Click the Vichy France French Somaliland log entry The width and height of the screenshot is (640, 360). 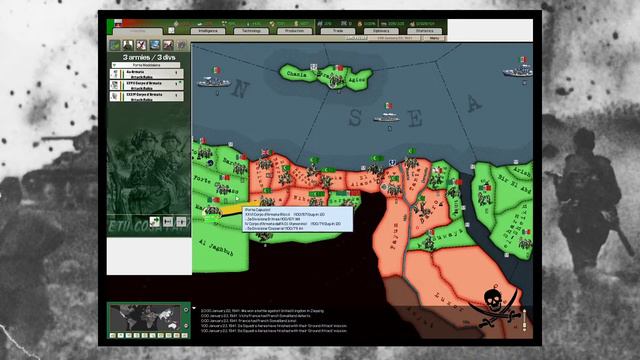tap(256, 316)
